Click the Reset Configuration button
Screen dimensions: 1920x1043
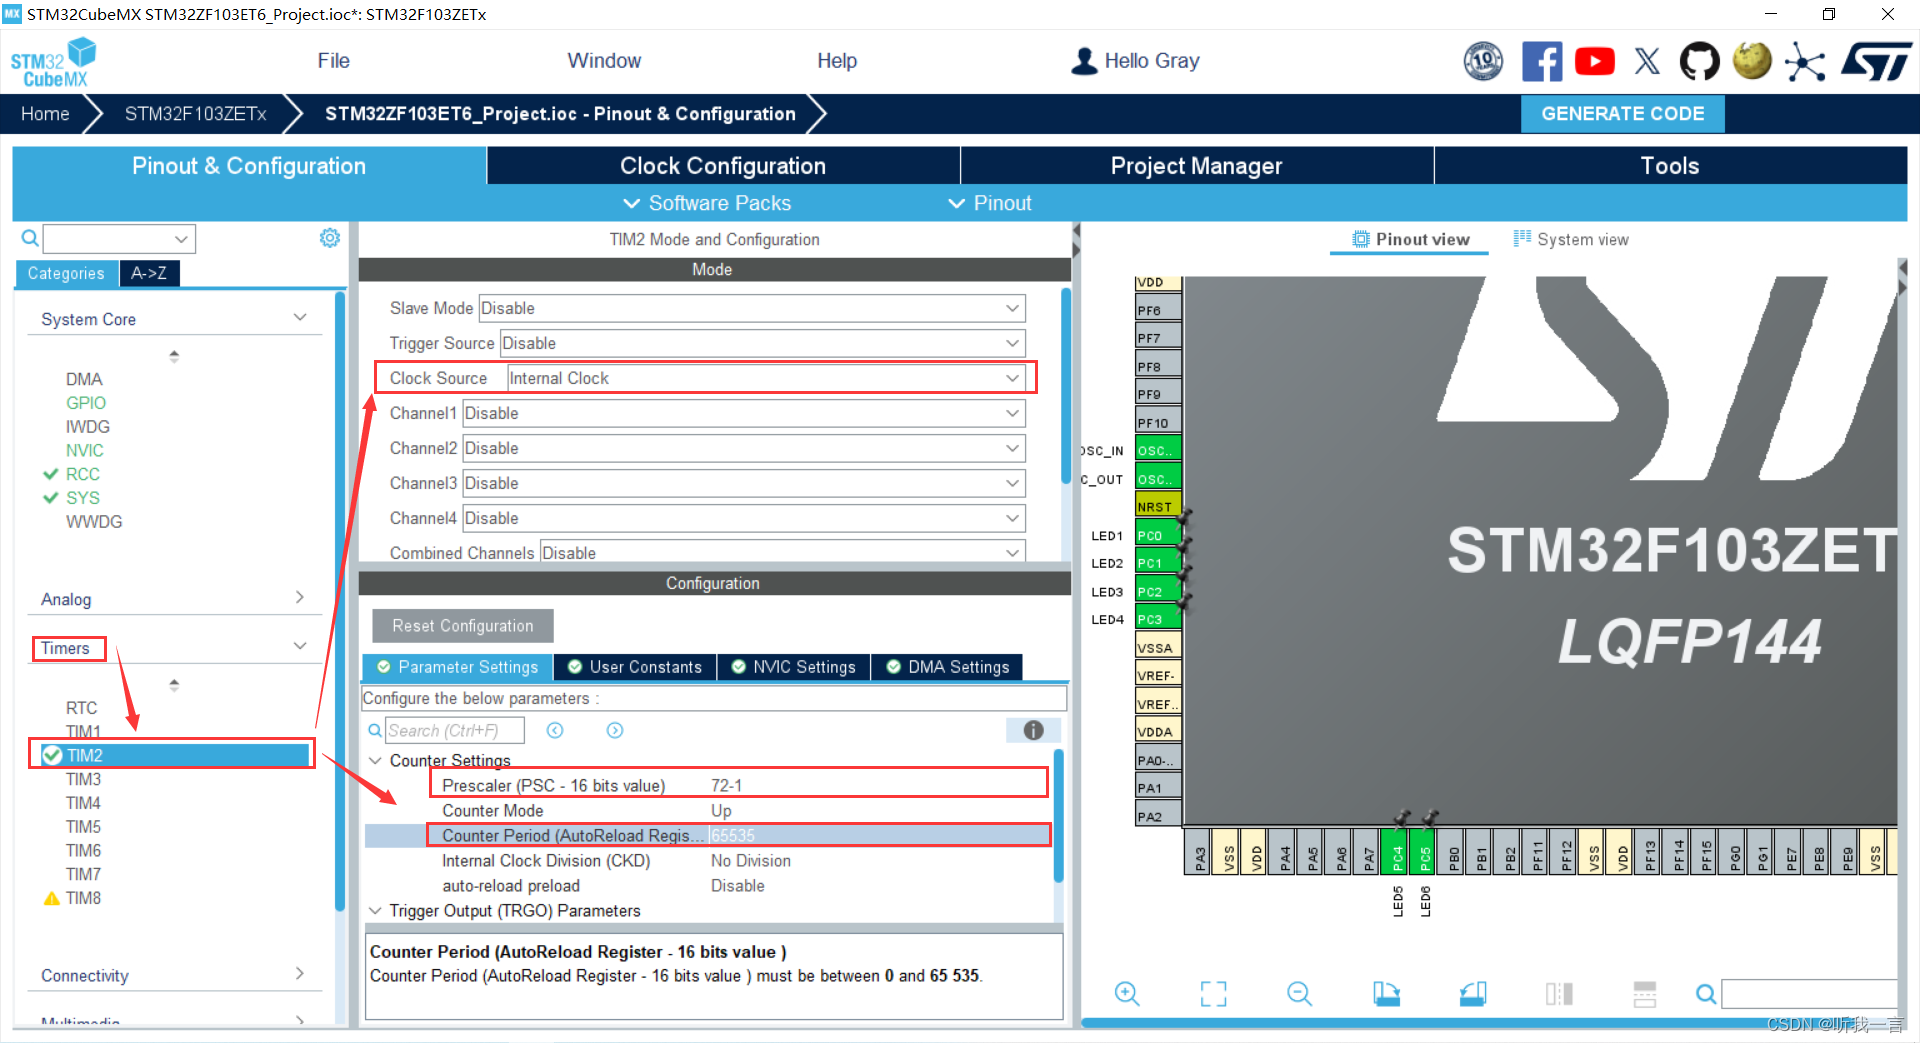pyautogui.click(x=463, y=626)
